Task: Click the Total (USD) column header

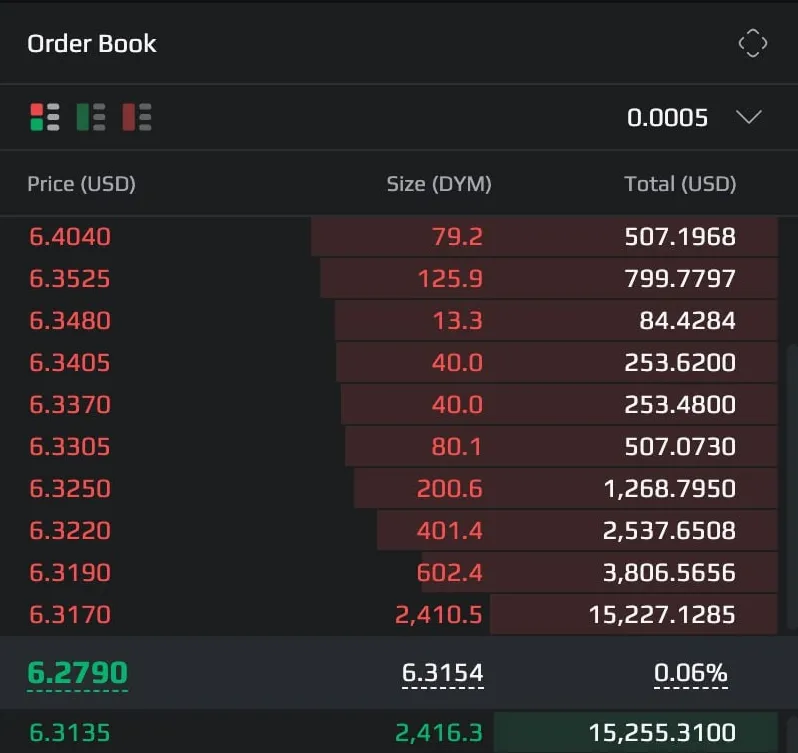Action: (x=680, y=184)
